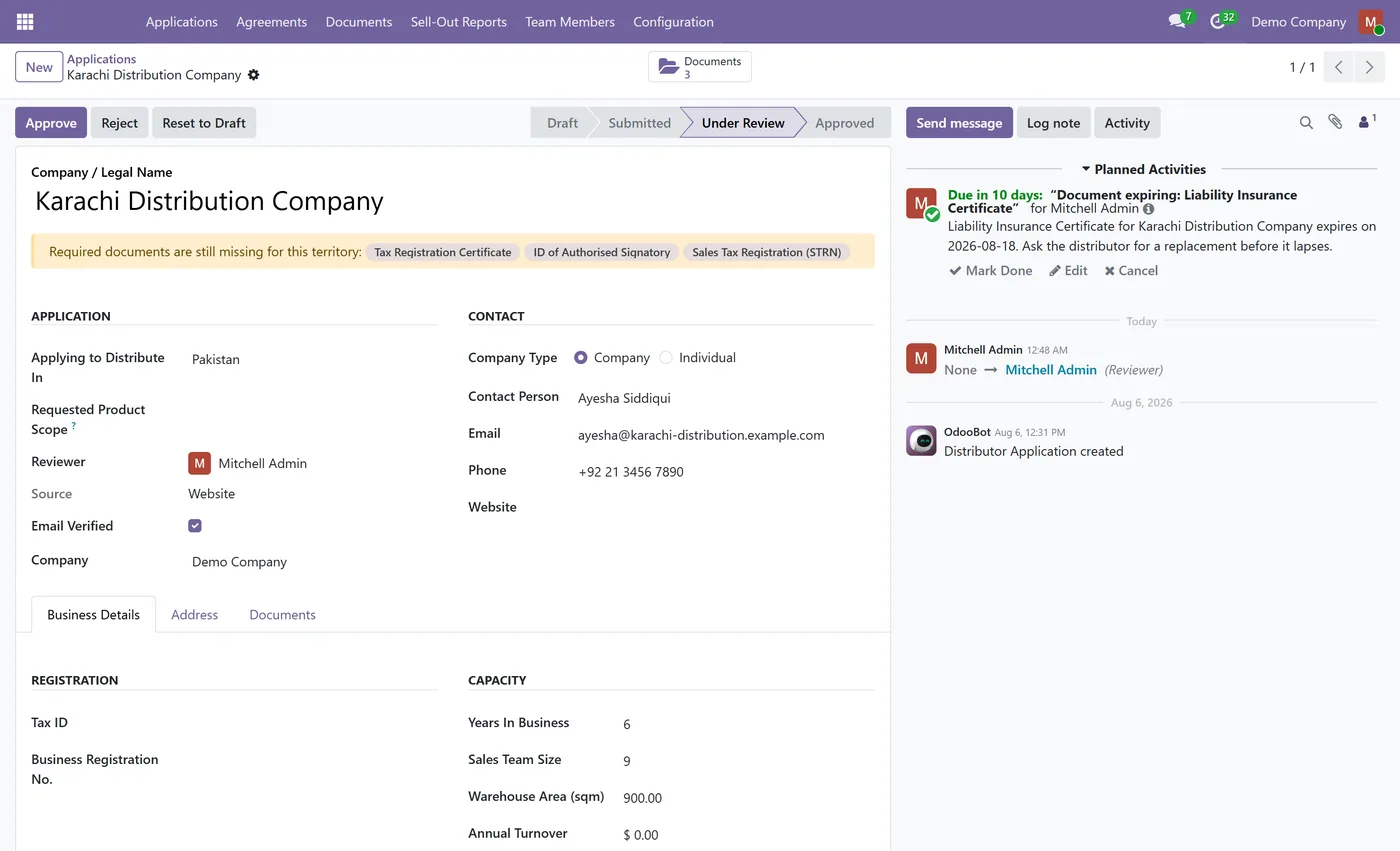Screen dimensions: 1400x851
Task: Show the followers list icon
Action: coord(1366,122)
